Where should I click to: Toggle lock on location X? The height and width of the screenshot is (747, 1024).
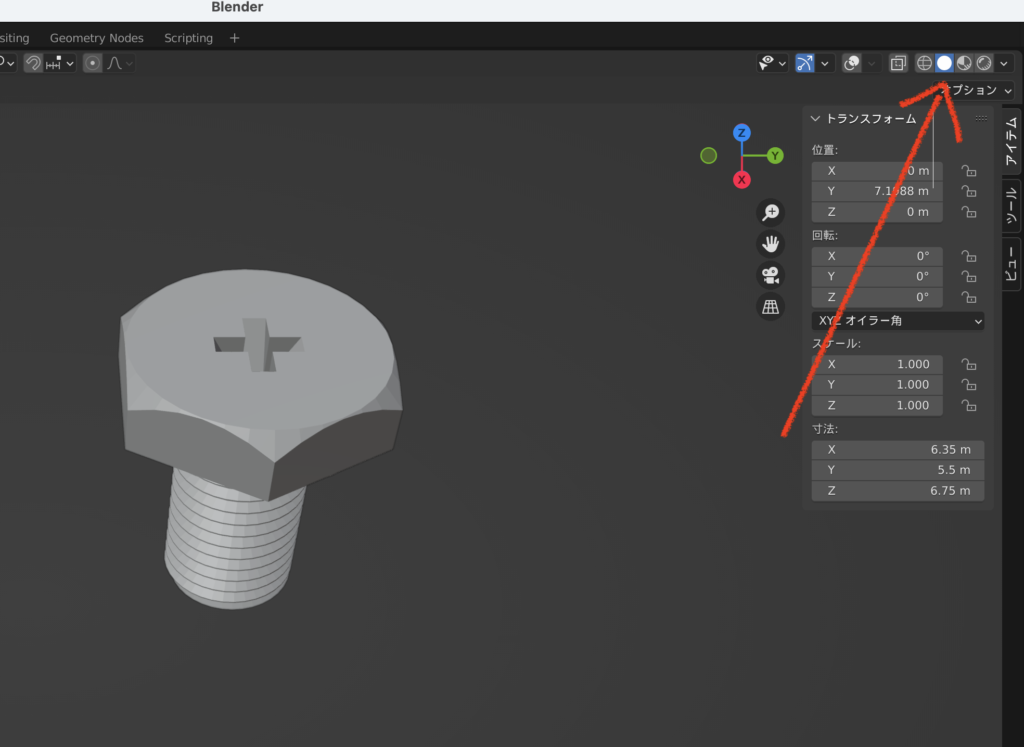point(968,171)
